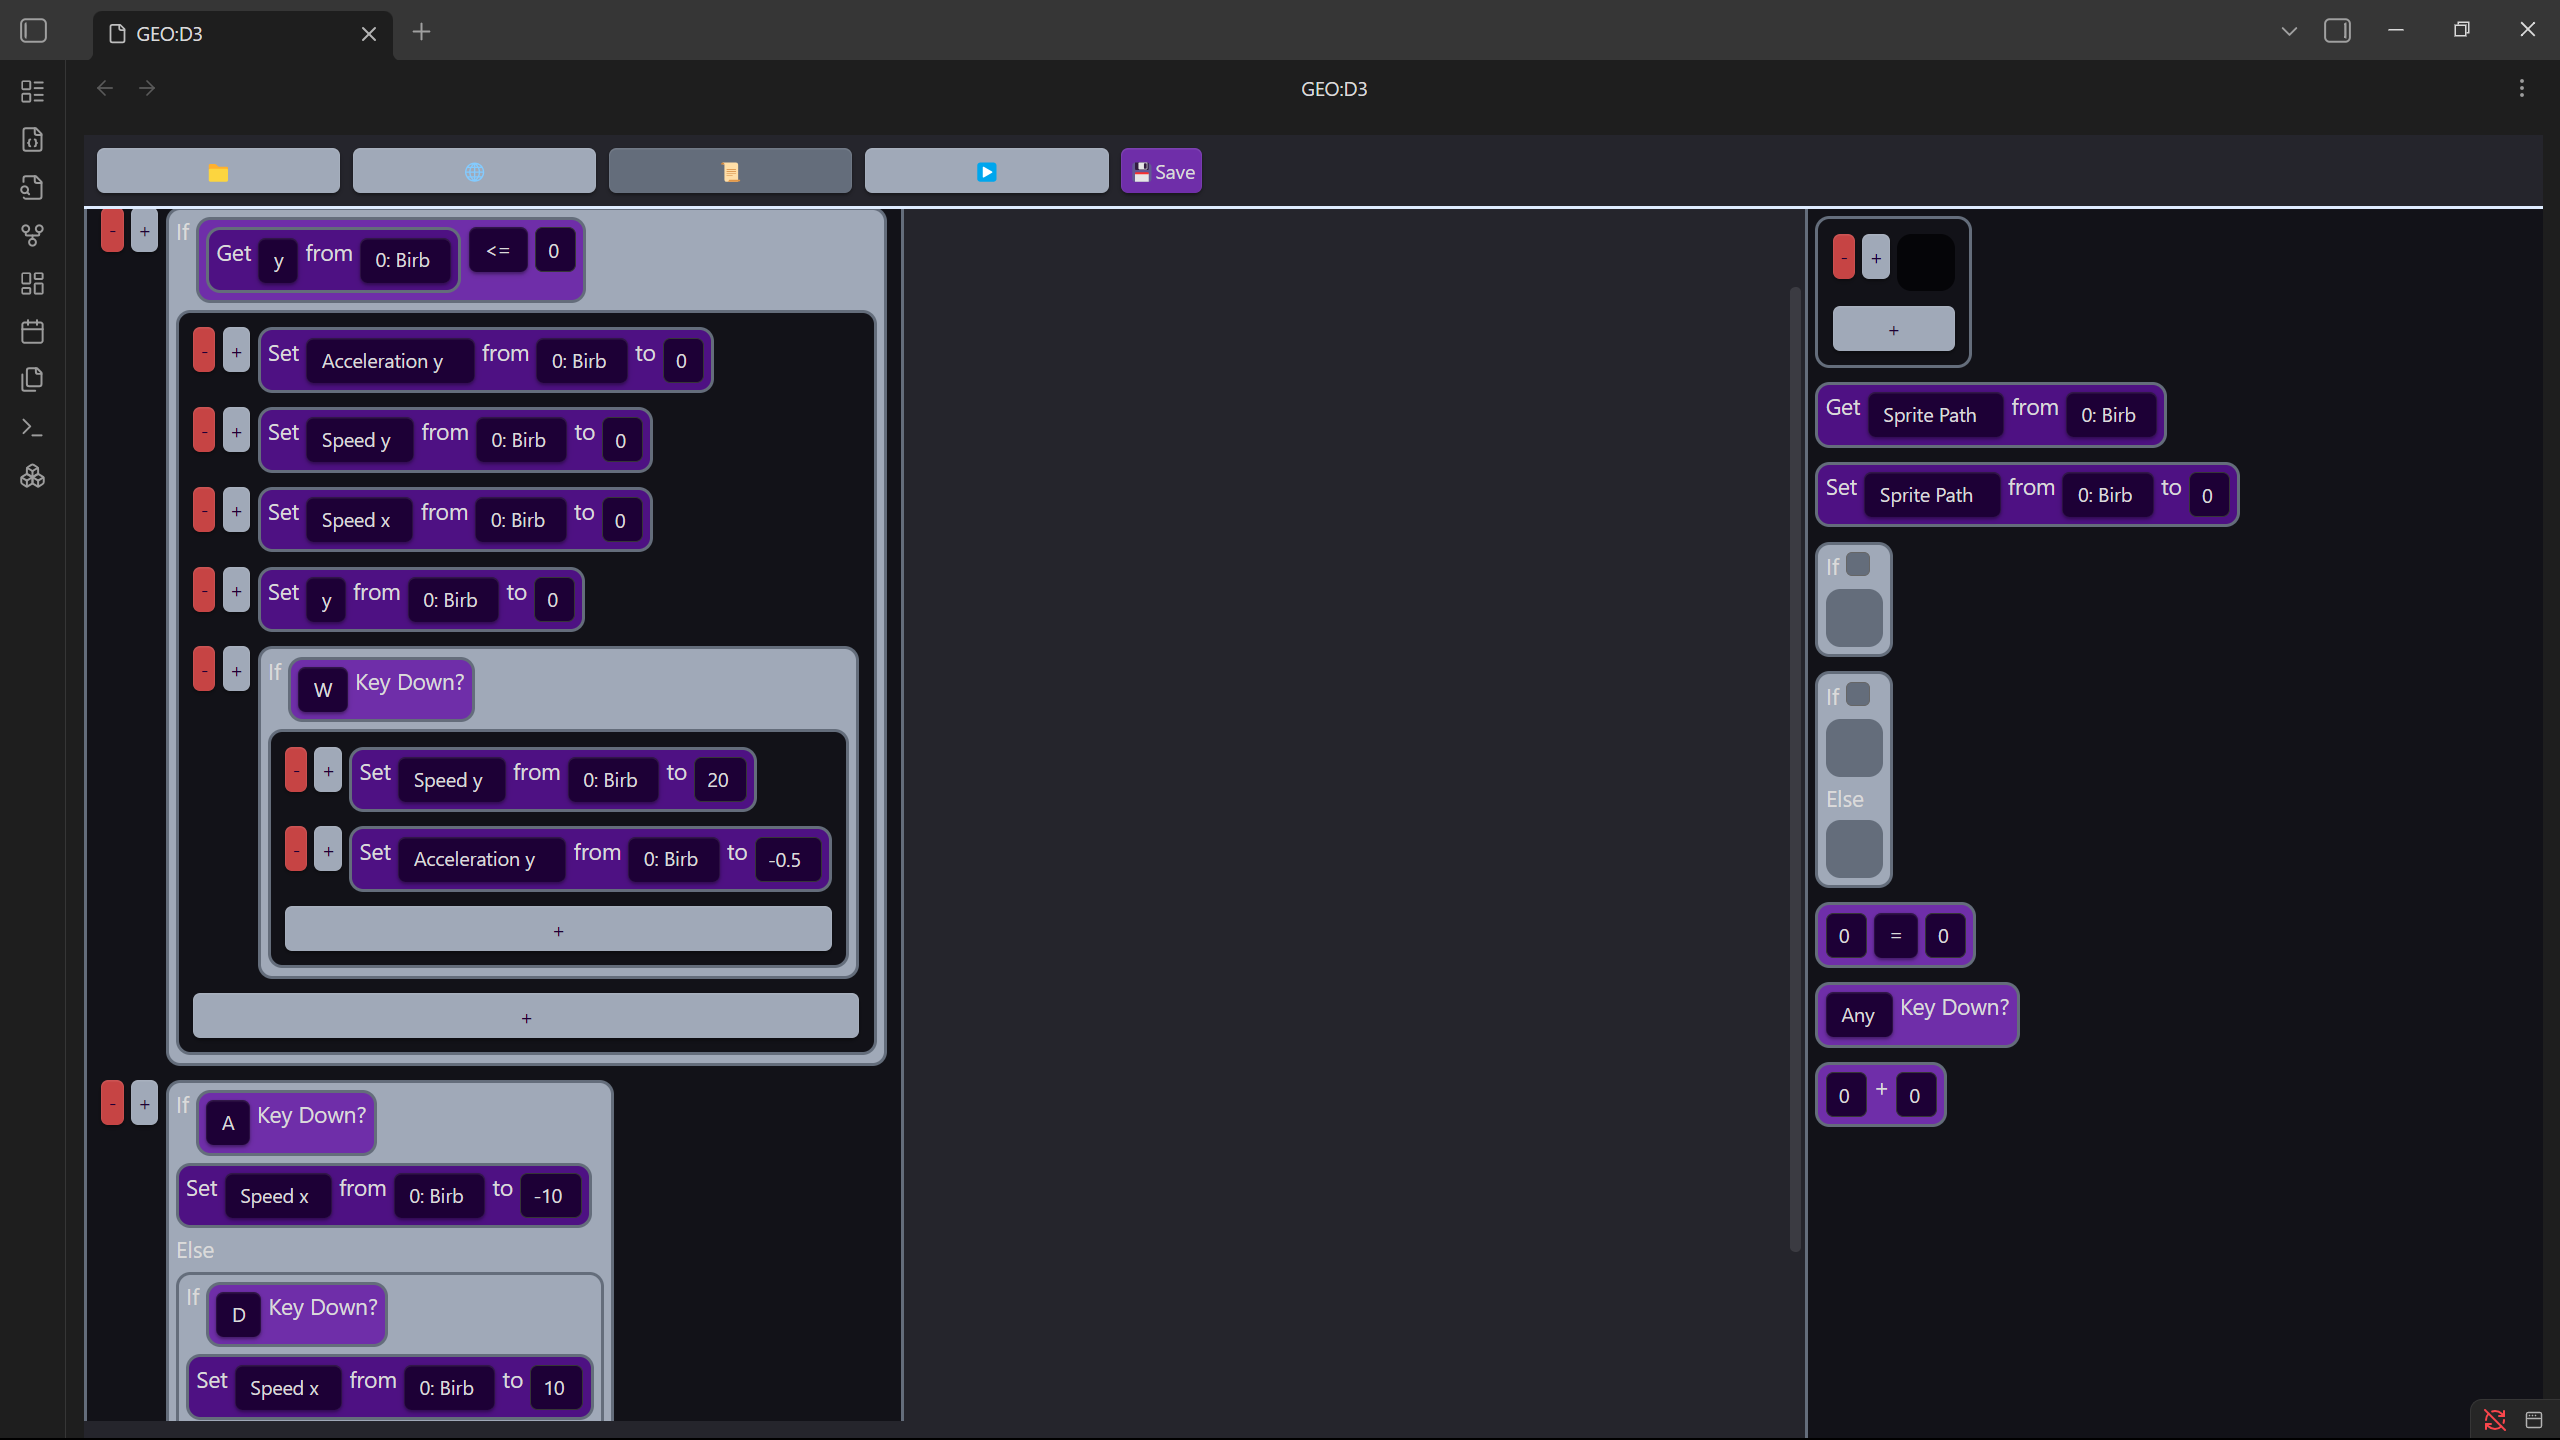
Task: Click the stacked cubes icon in ribbon
Action: click(33, 476)
